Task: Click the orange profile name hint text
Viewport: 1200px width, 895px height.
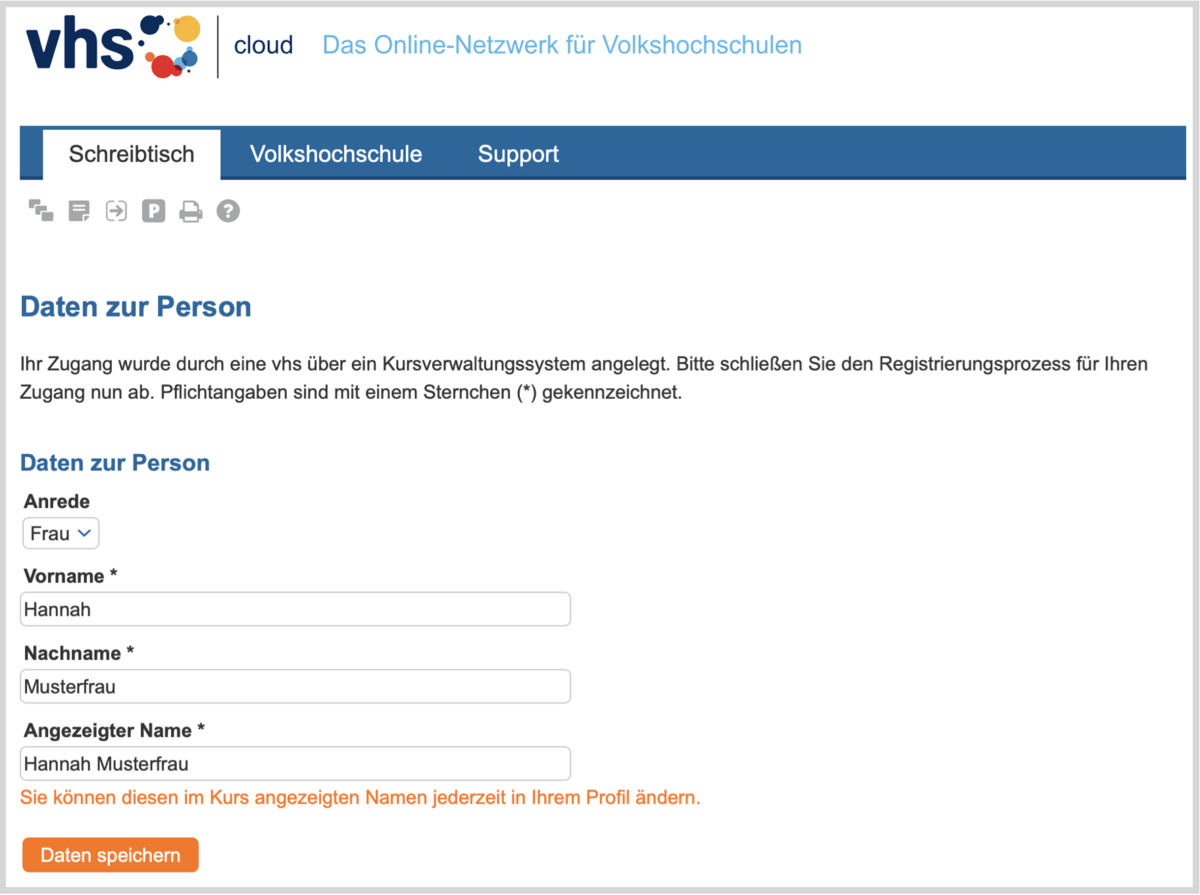Action: pos(360,798)
